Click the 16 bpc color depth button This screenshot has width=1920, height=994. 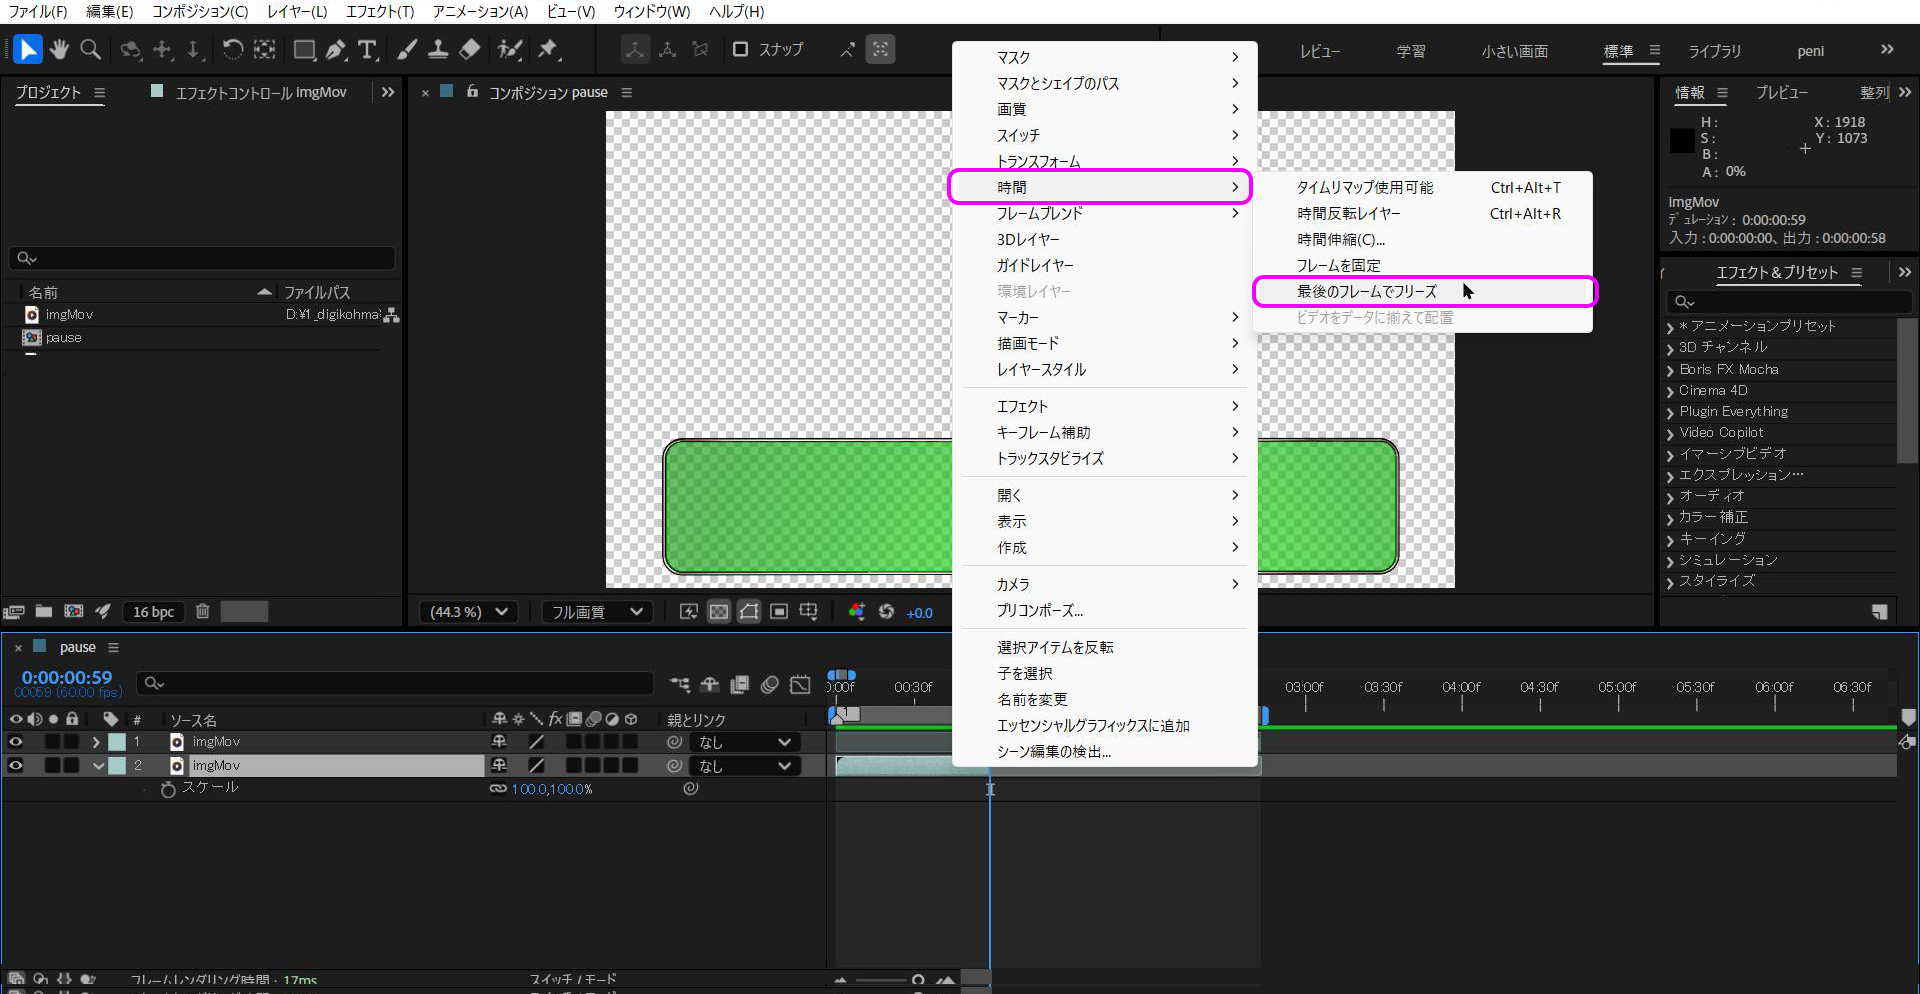click(x=153, y=612)
